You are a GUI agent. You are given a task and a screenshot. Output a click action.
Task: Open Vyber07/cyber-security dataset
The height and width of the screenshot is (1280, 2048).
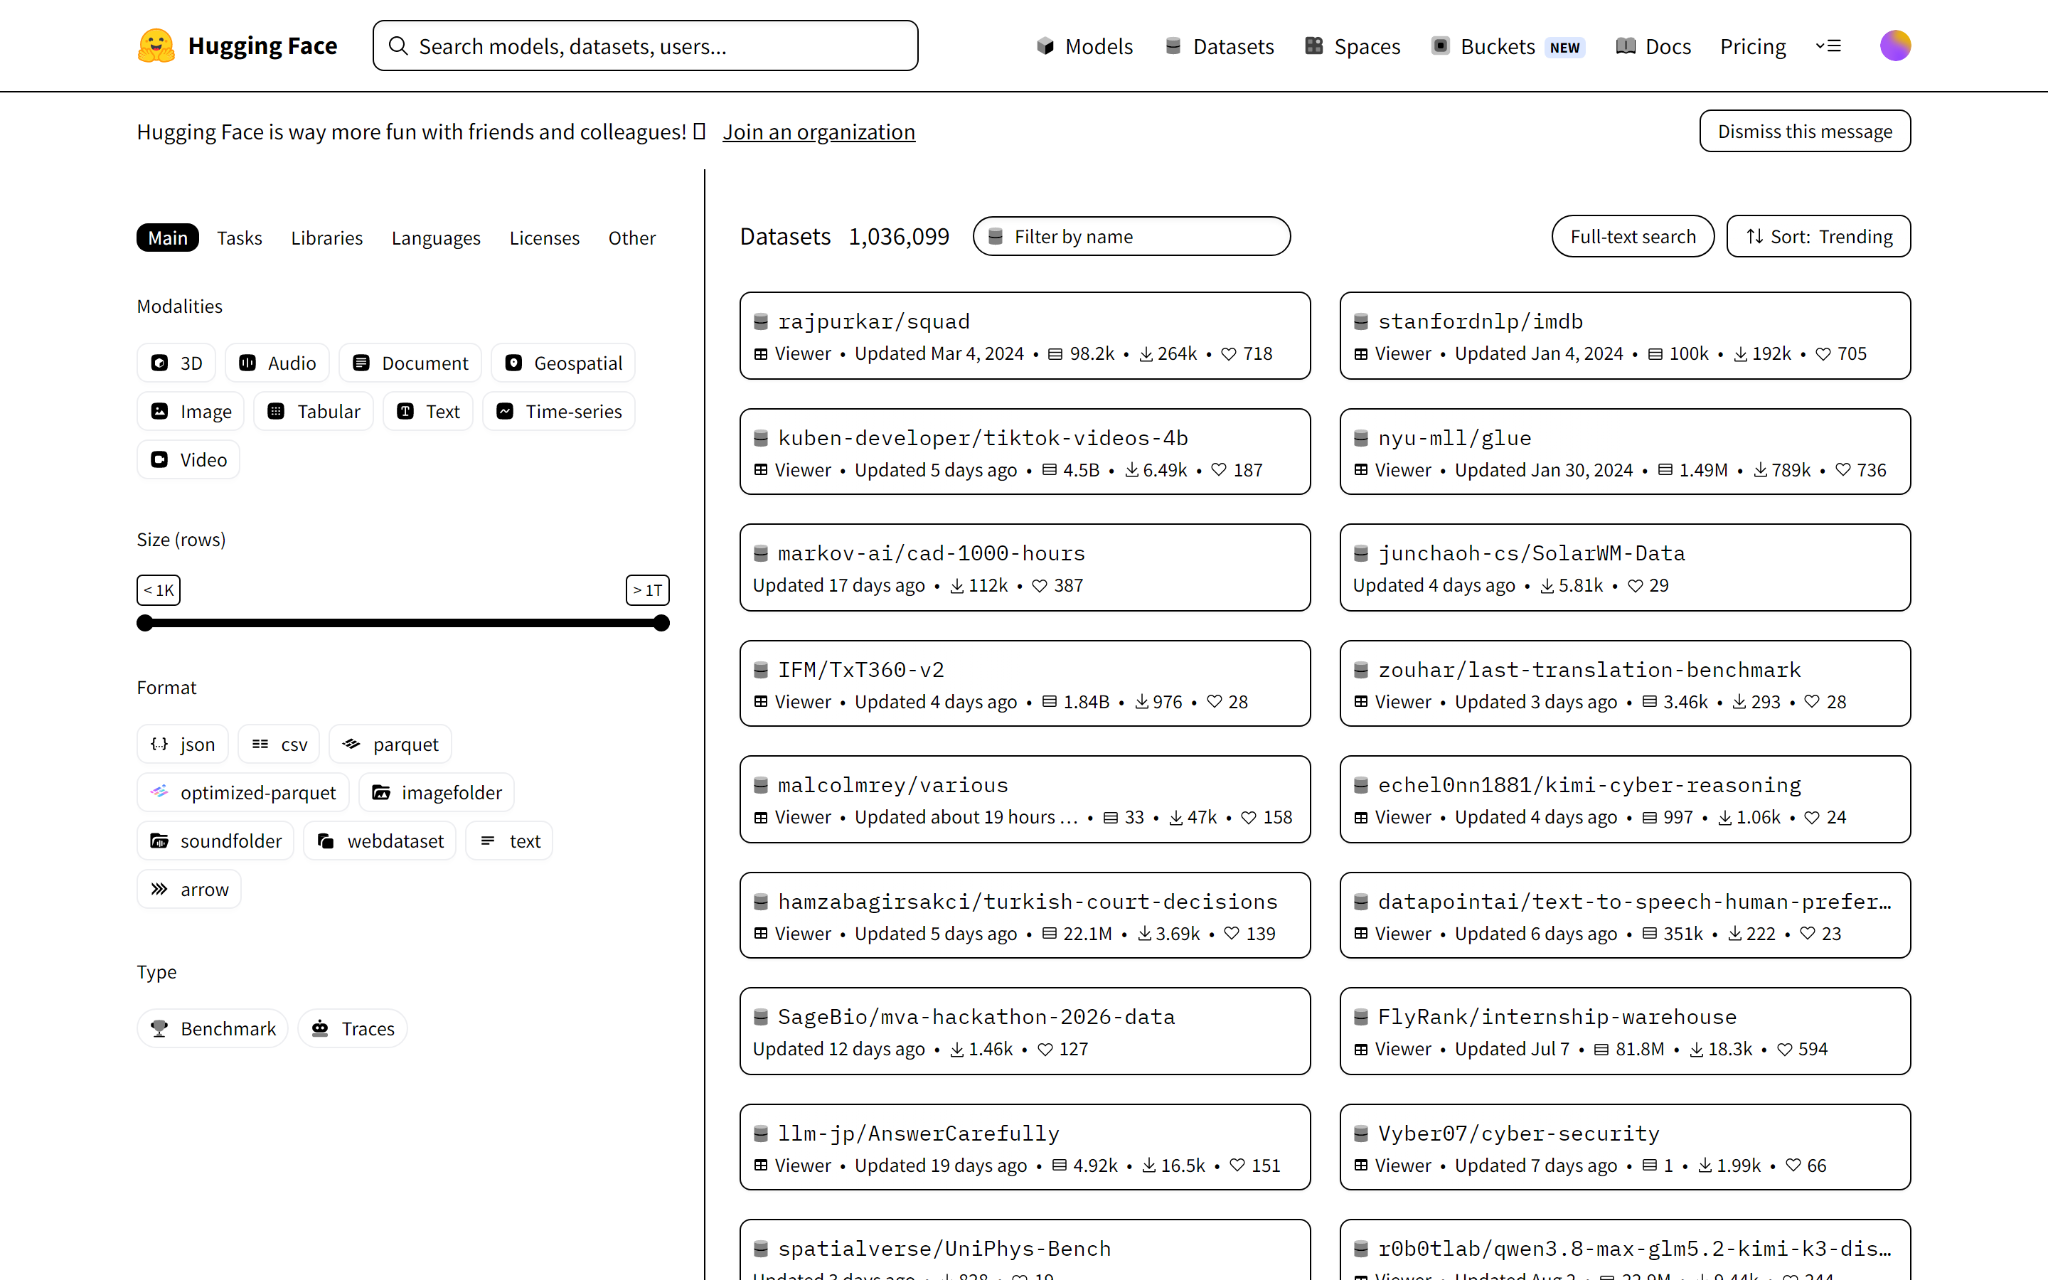pos(1625,1147)
